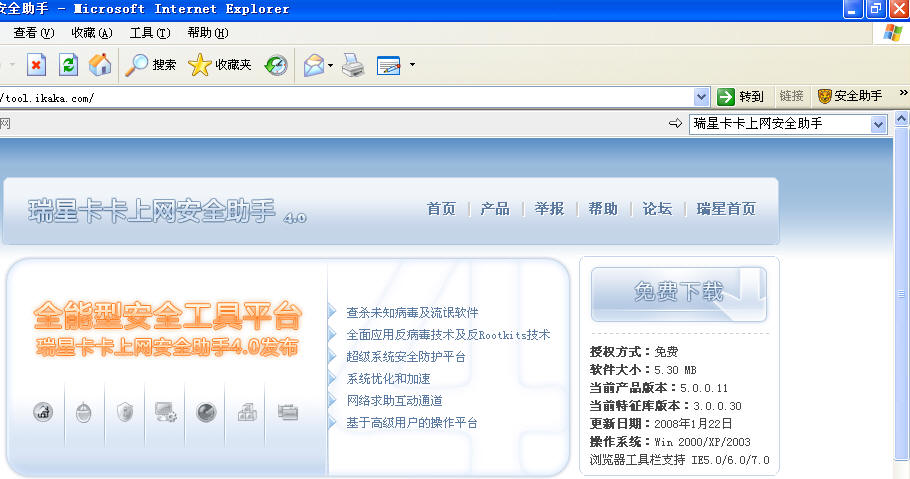Screen dimensions: 910x479
Task: Open 系统优化和加速 link
Action: pyautogui.click(x=388, y=379)
